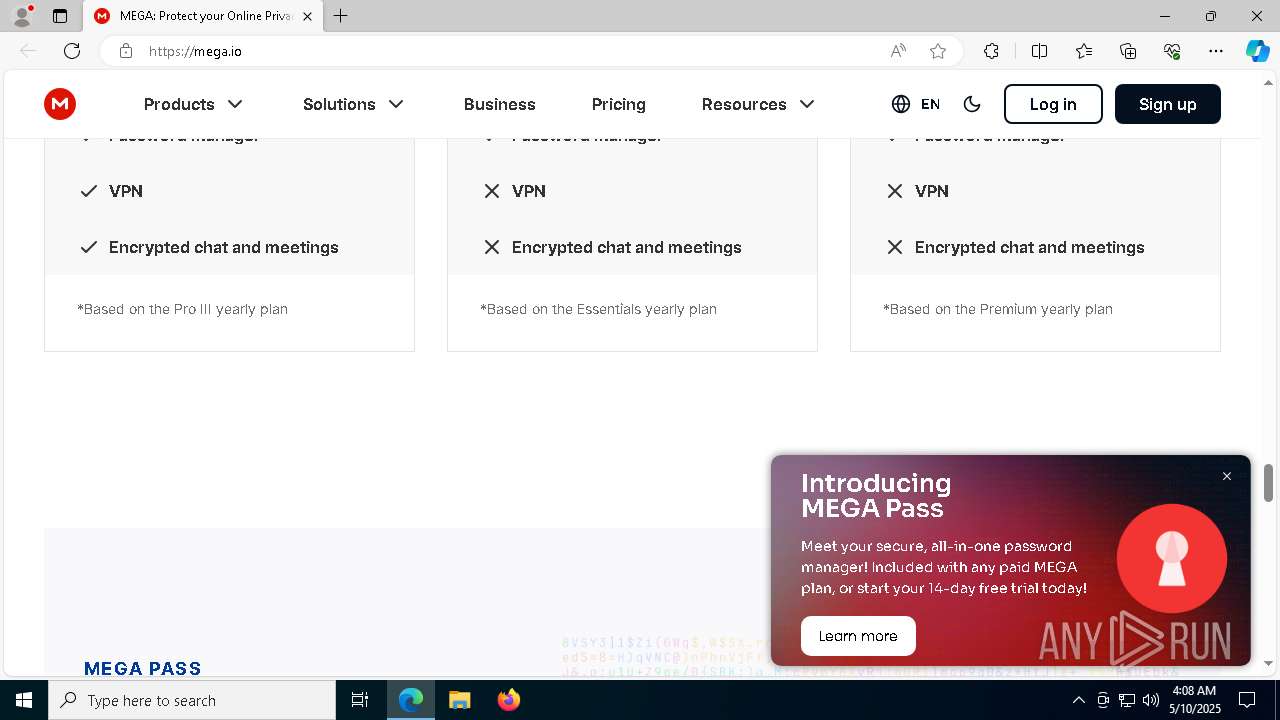The width and height of the screenshot is (1280, 720).
Task: Click the keyhole icon in popup
Action: pos(1172,558)
